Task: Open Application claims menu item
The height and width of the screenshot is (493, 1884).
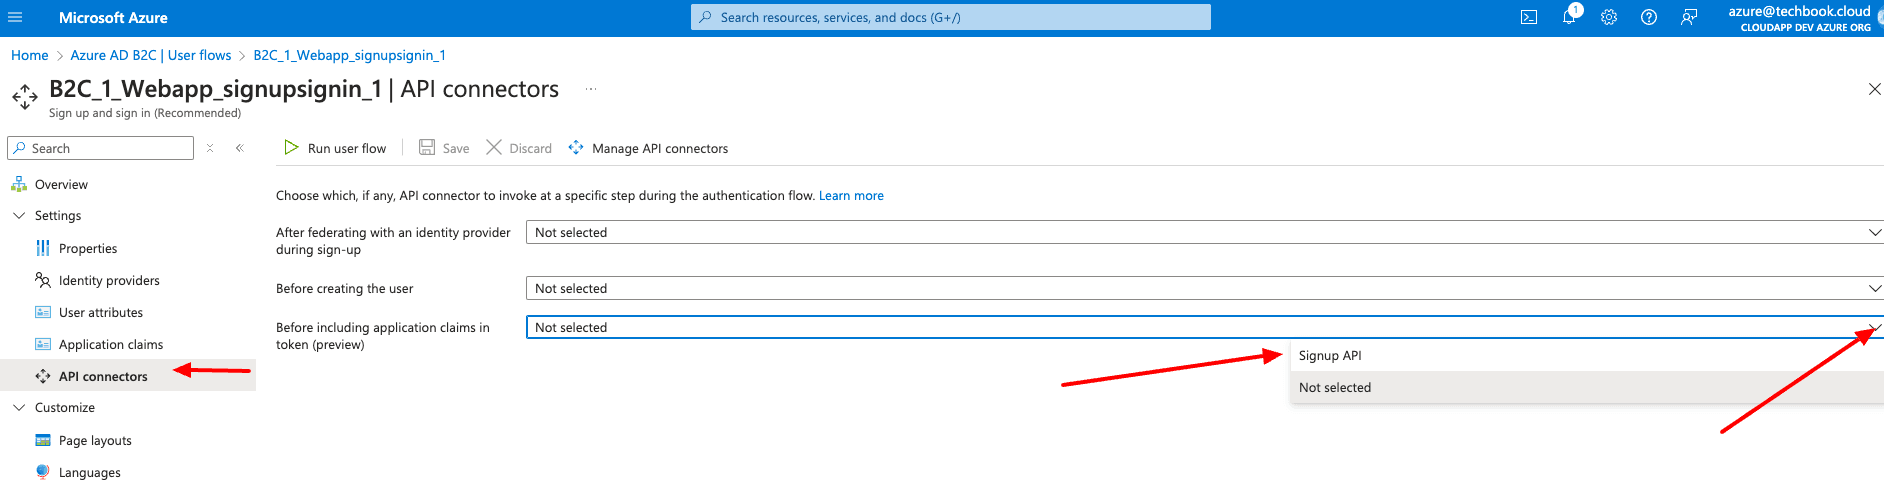Action: point(110,345)
